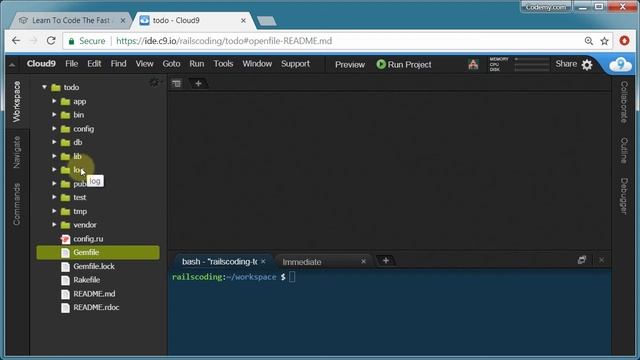640x360 pixels.
Task: Switch to the bash terminal tab
Action: [x=220, y=262]
